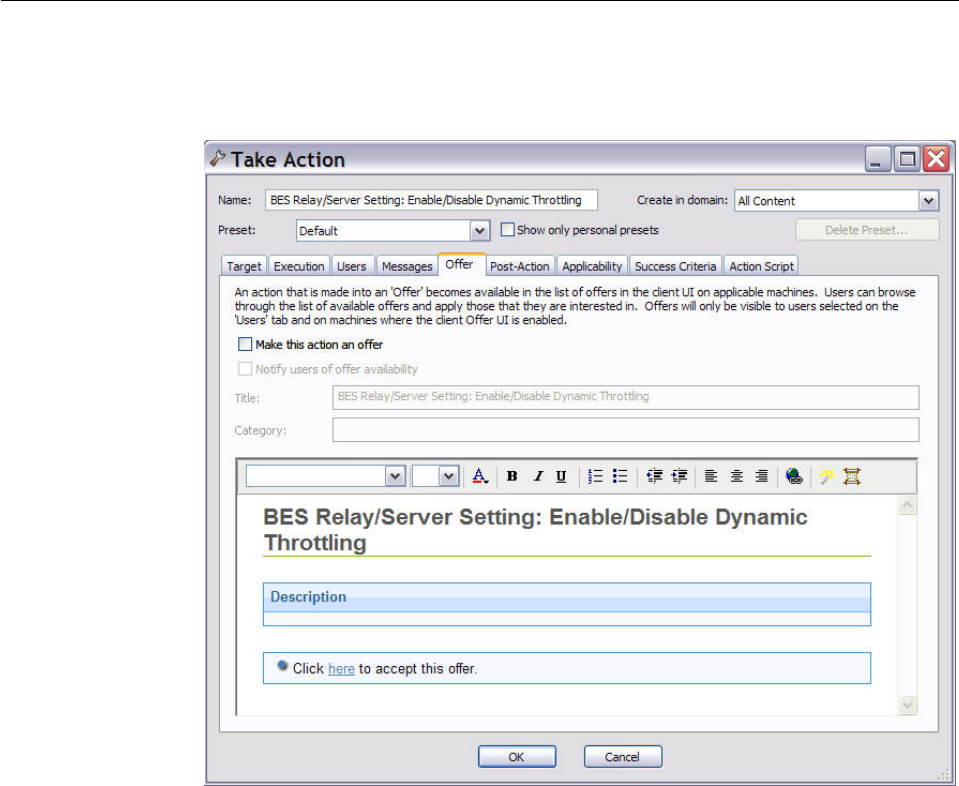Maximize the Take Action window
959x786 pixels.
click(907, 159)
